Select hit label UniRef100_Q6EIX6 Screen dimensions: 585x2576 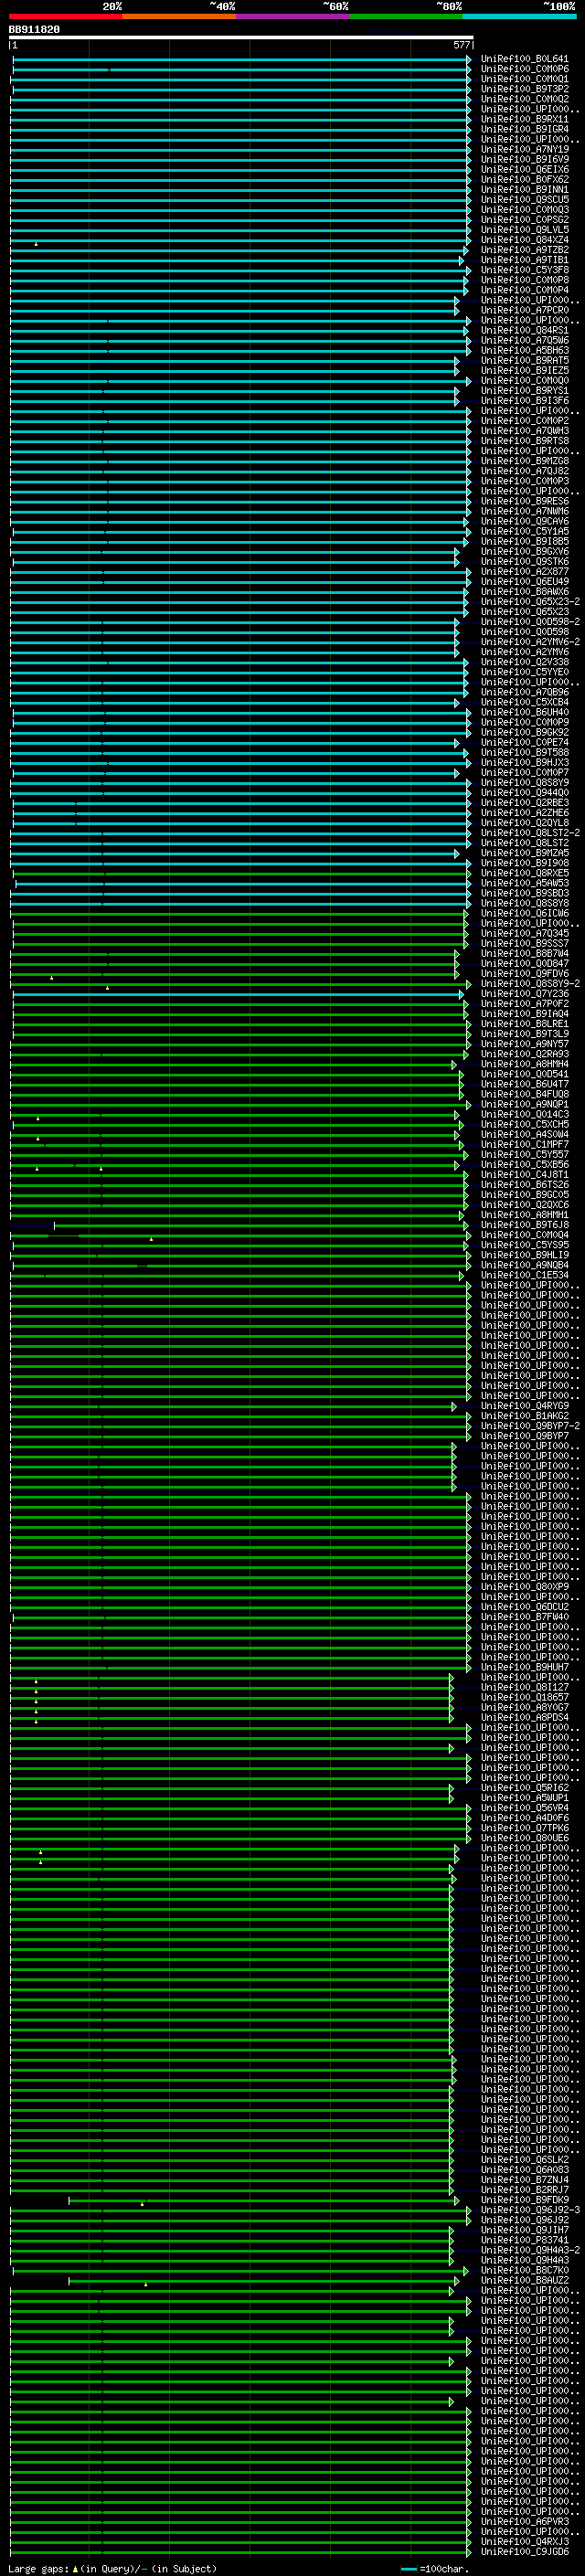(524, 170)
